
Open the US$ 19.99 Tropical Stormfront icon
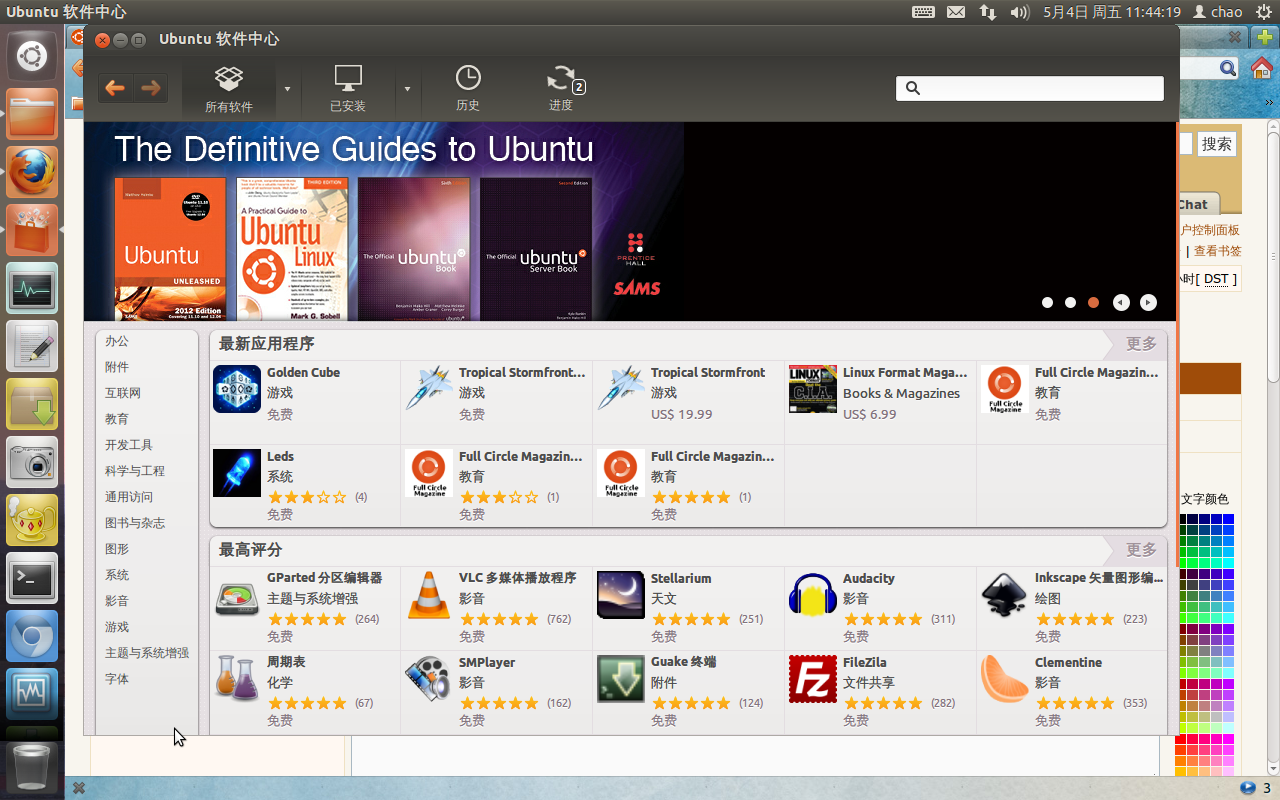pos(621,389)
